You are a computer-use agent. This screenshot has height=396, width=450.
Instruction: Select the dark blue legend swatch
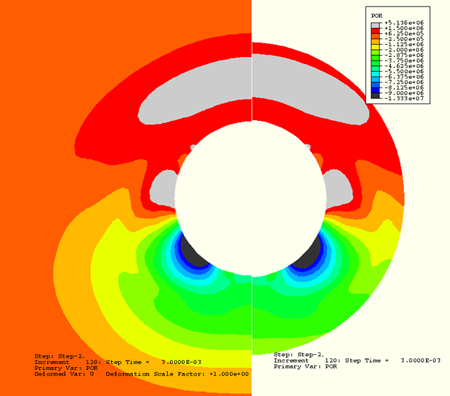coord(375,90)
